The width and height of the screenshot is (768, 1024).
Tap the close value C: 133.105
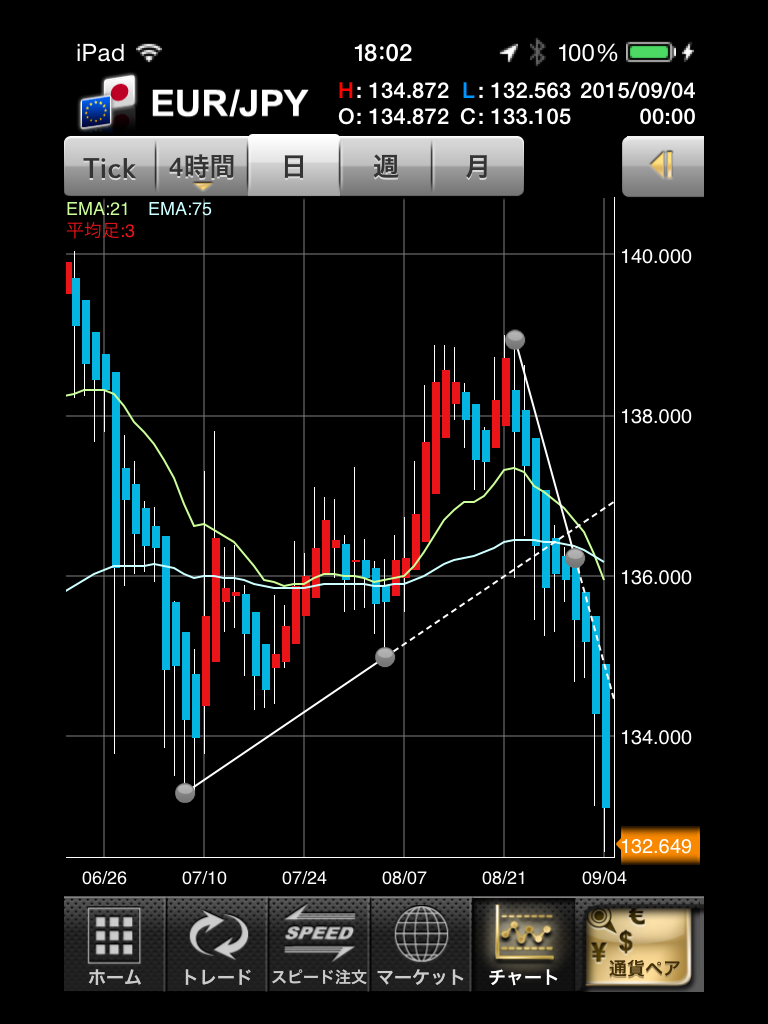pos(515,117)
